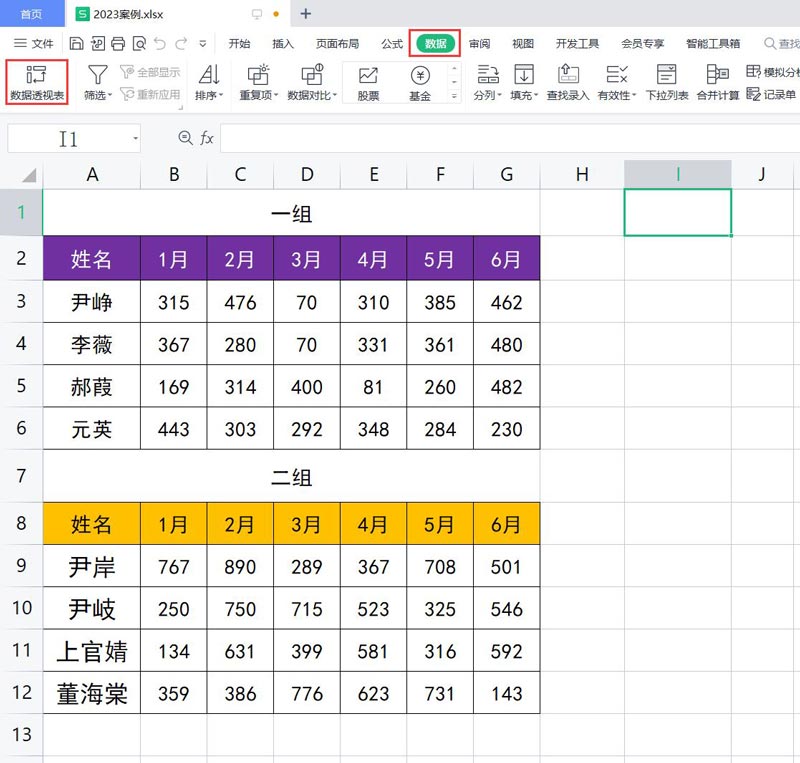Click the purple 姓名 header cell
The height and width of the screenshot is (763, 800).
tap(92, 258)
